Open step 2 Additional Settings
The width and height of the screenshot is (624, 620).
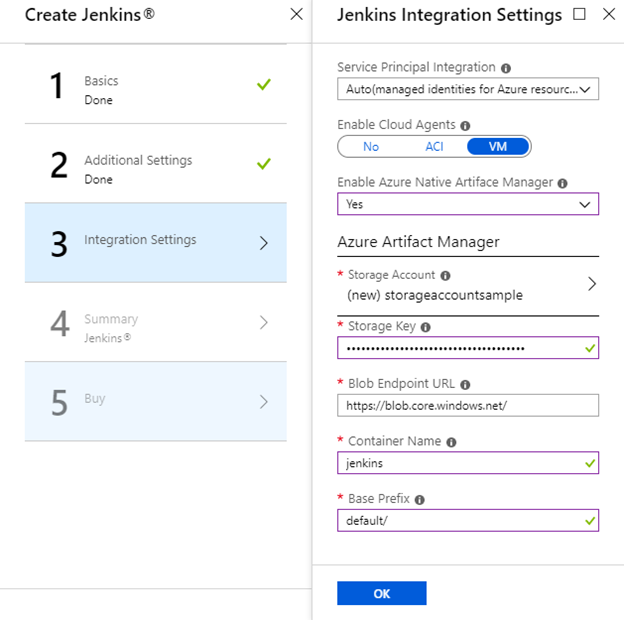[x=155, y=165]
